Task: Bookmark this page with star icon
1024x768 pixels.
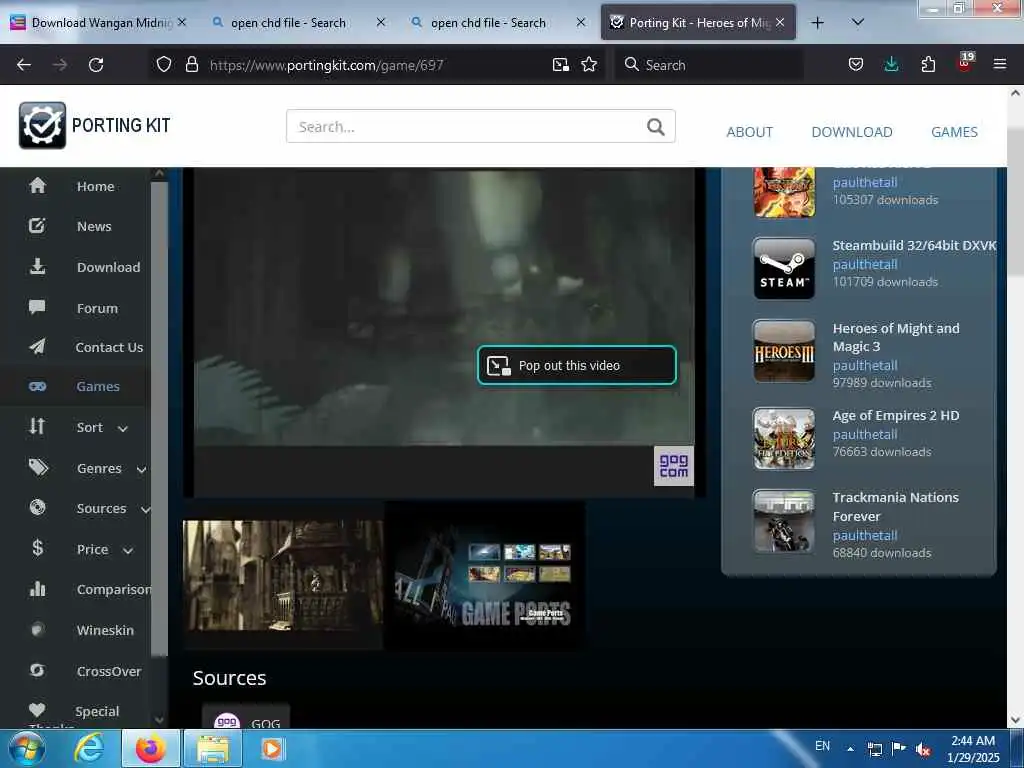Action: coord(589,65)
